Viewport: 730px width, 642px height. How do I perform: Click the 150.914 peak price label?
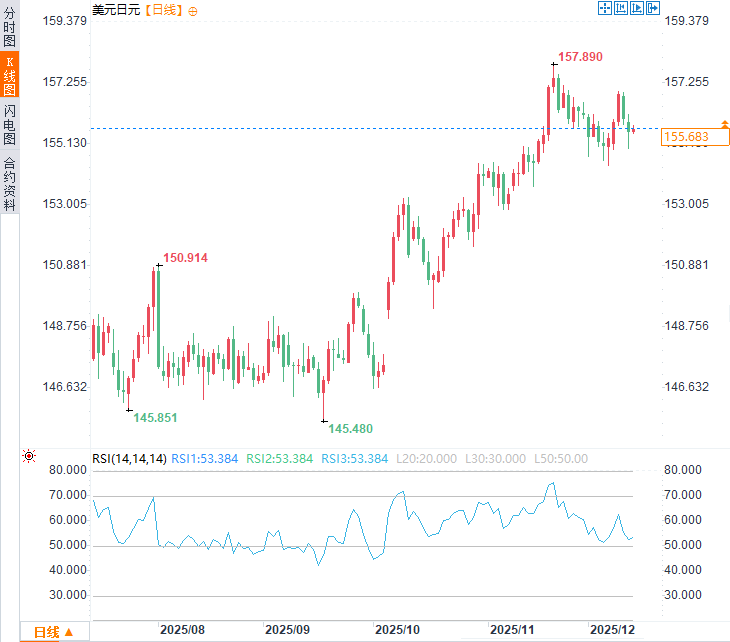point(185,258)
